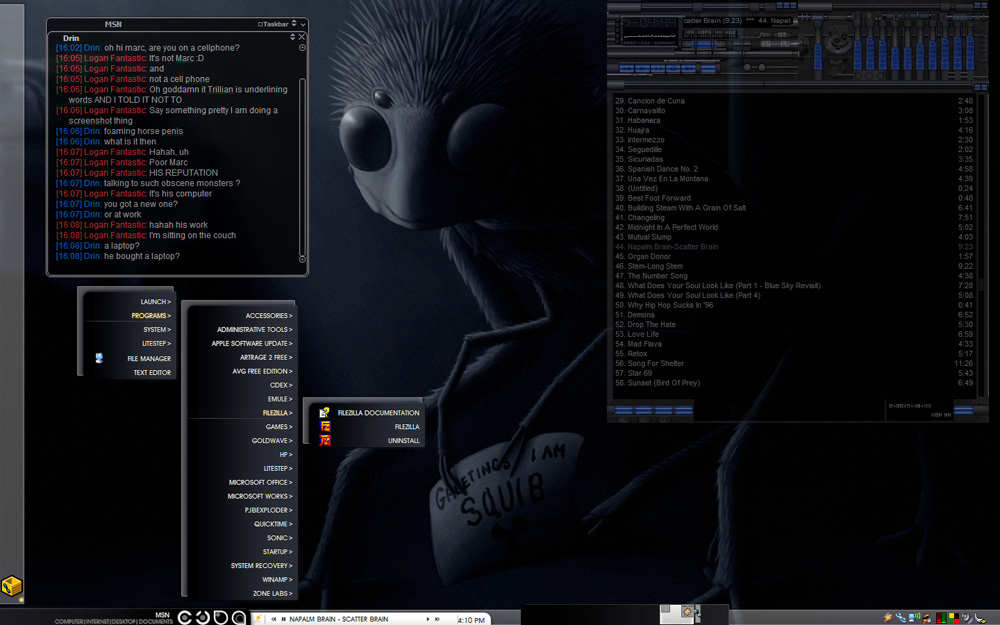The height and width of the screenshot is (625, 1000).
Task: Toggle the equalizer ON switch in Winamp
Action: (817, 17)
